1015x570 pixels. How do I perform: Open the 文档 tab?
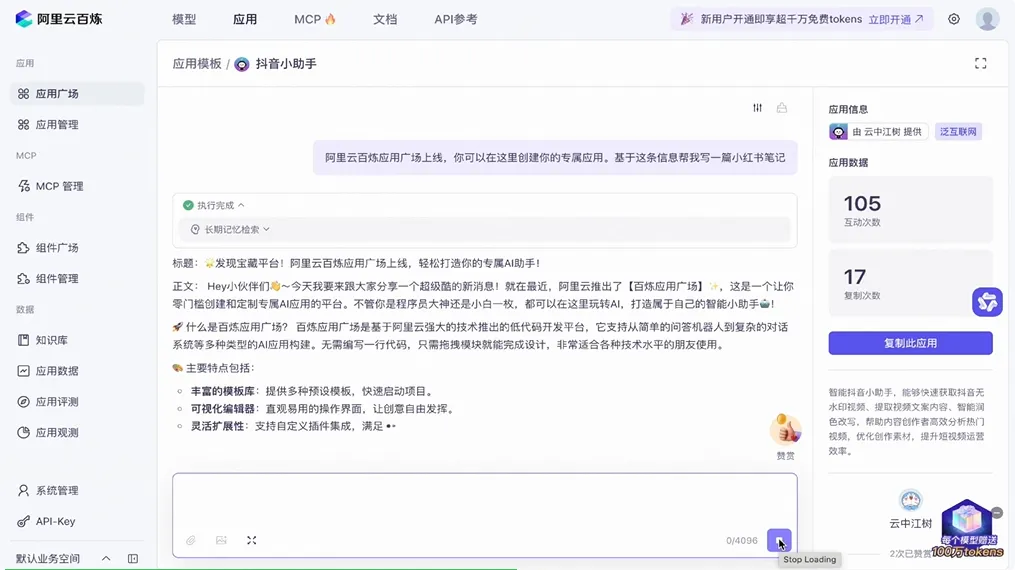point(385,19)
